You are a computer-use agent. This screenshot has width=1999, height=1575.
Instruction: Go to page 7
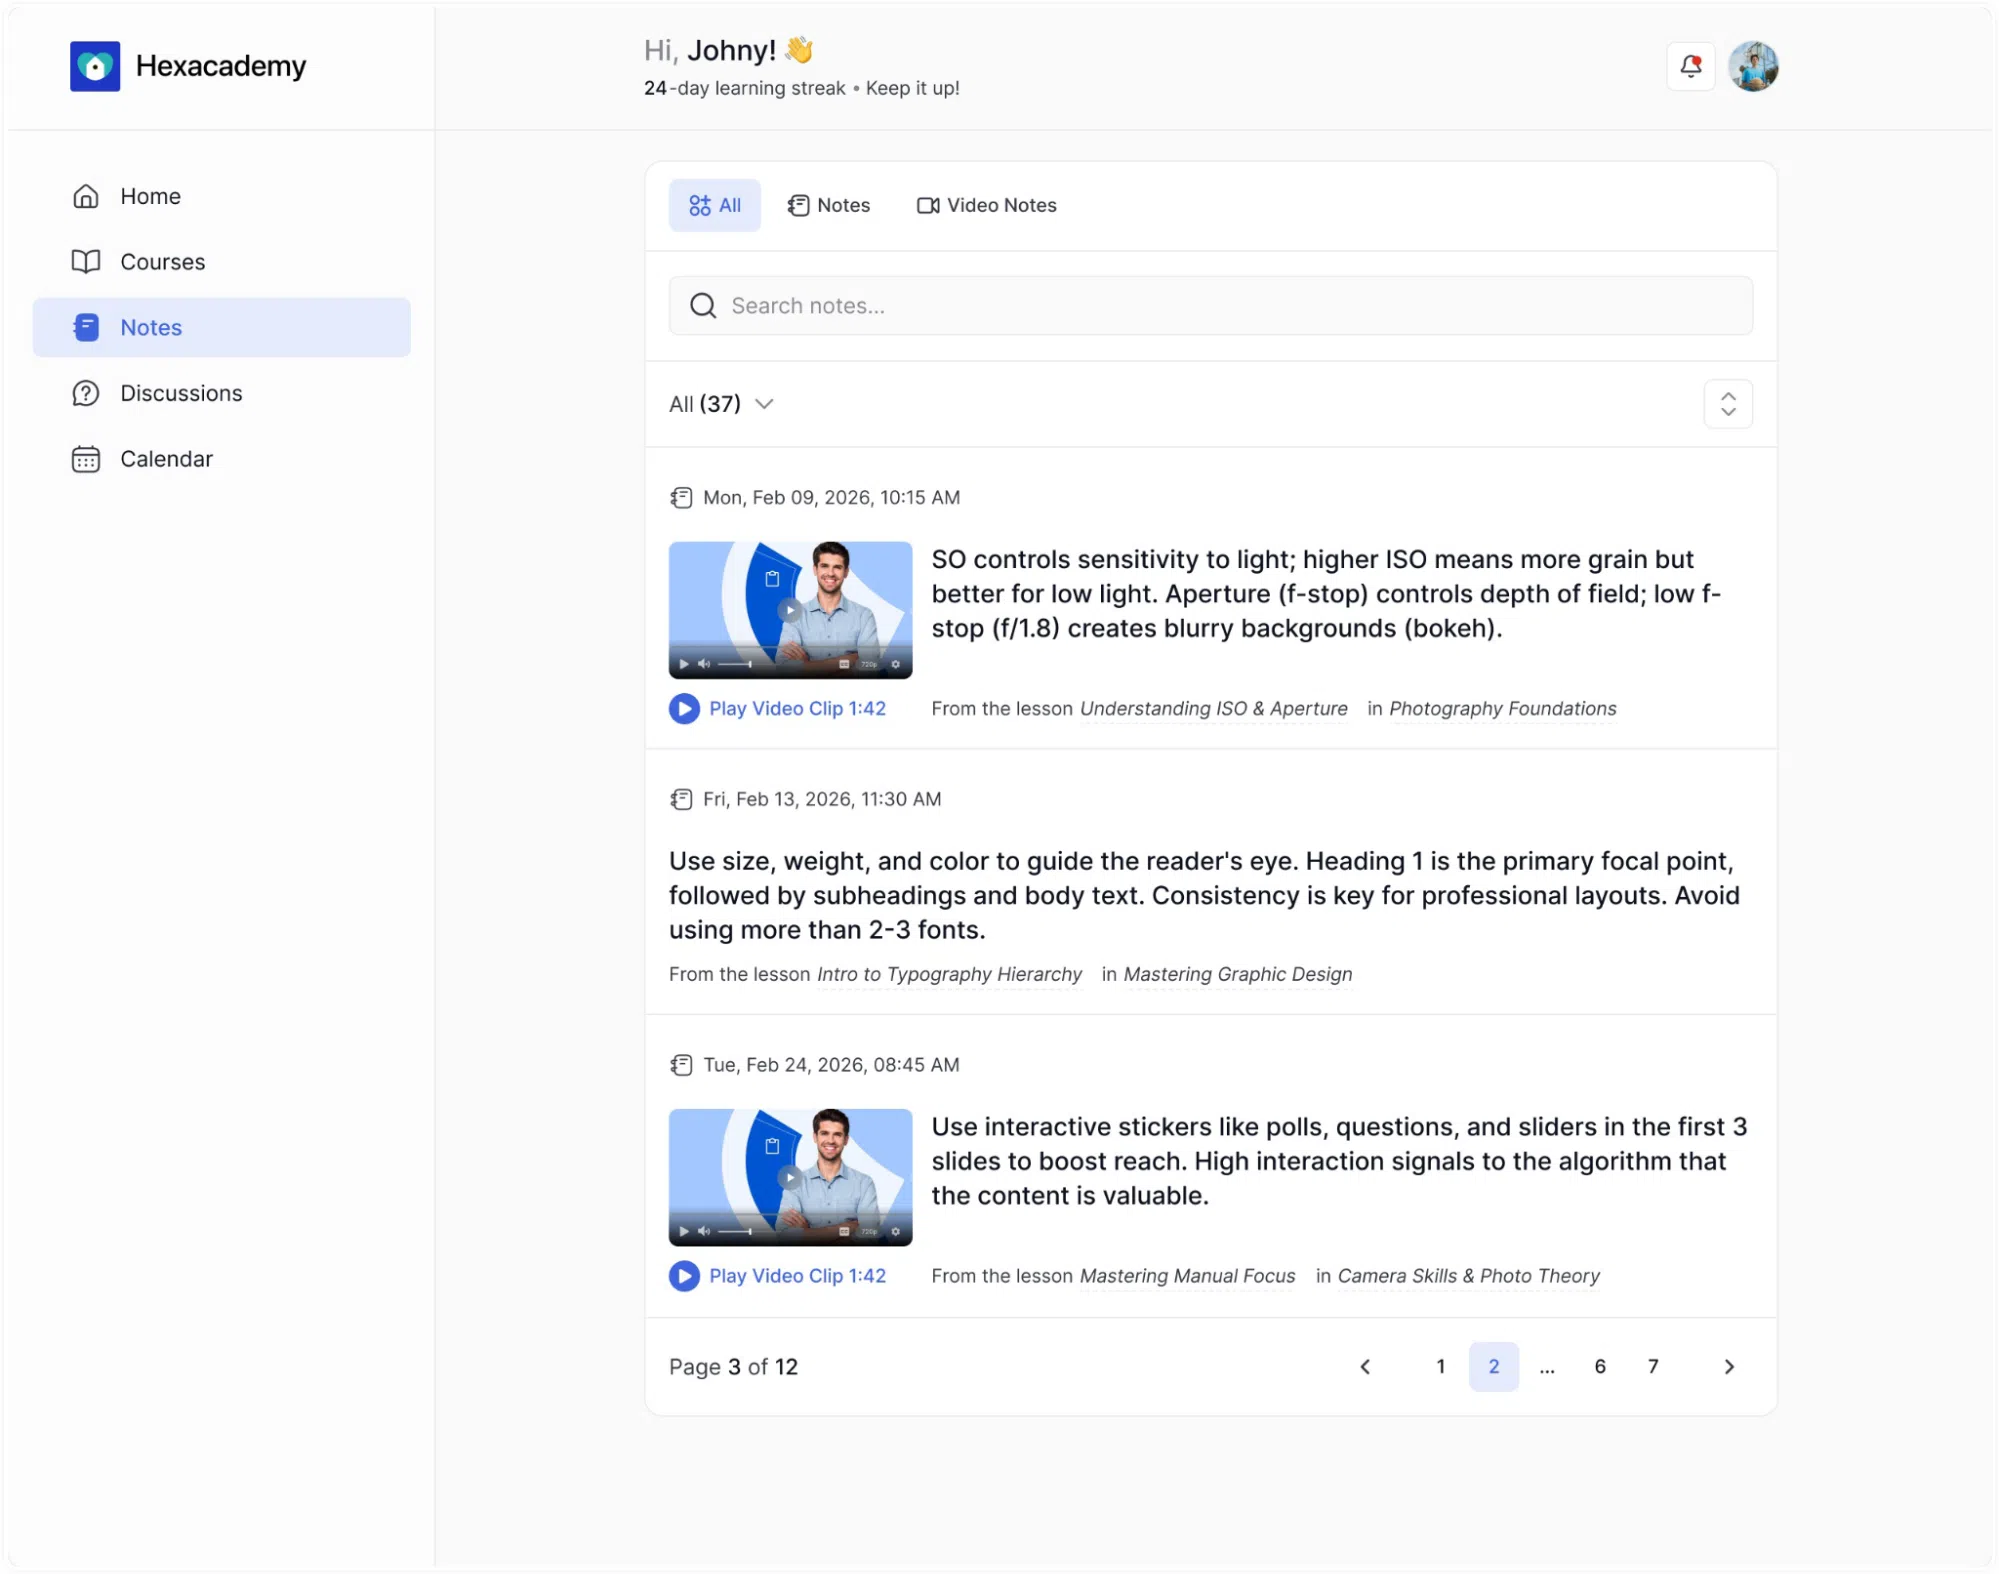(x=1653, y=1367)
